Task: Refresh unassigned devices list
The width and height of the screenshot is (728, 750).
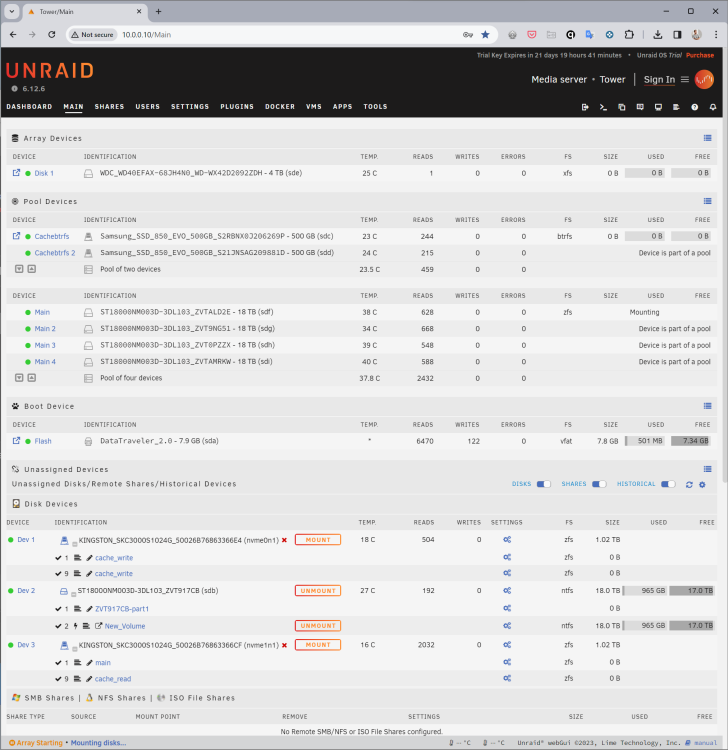Action: pos(689,485)
